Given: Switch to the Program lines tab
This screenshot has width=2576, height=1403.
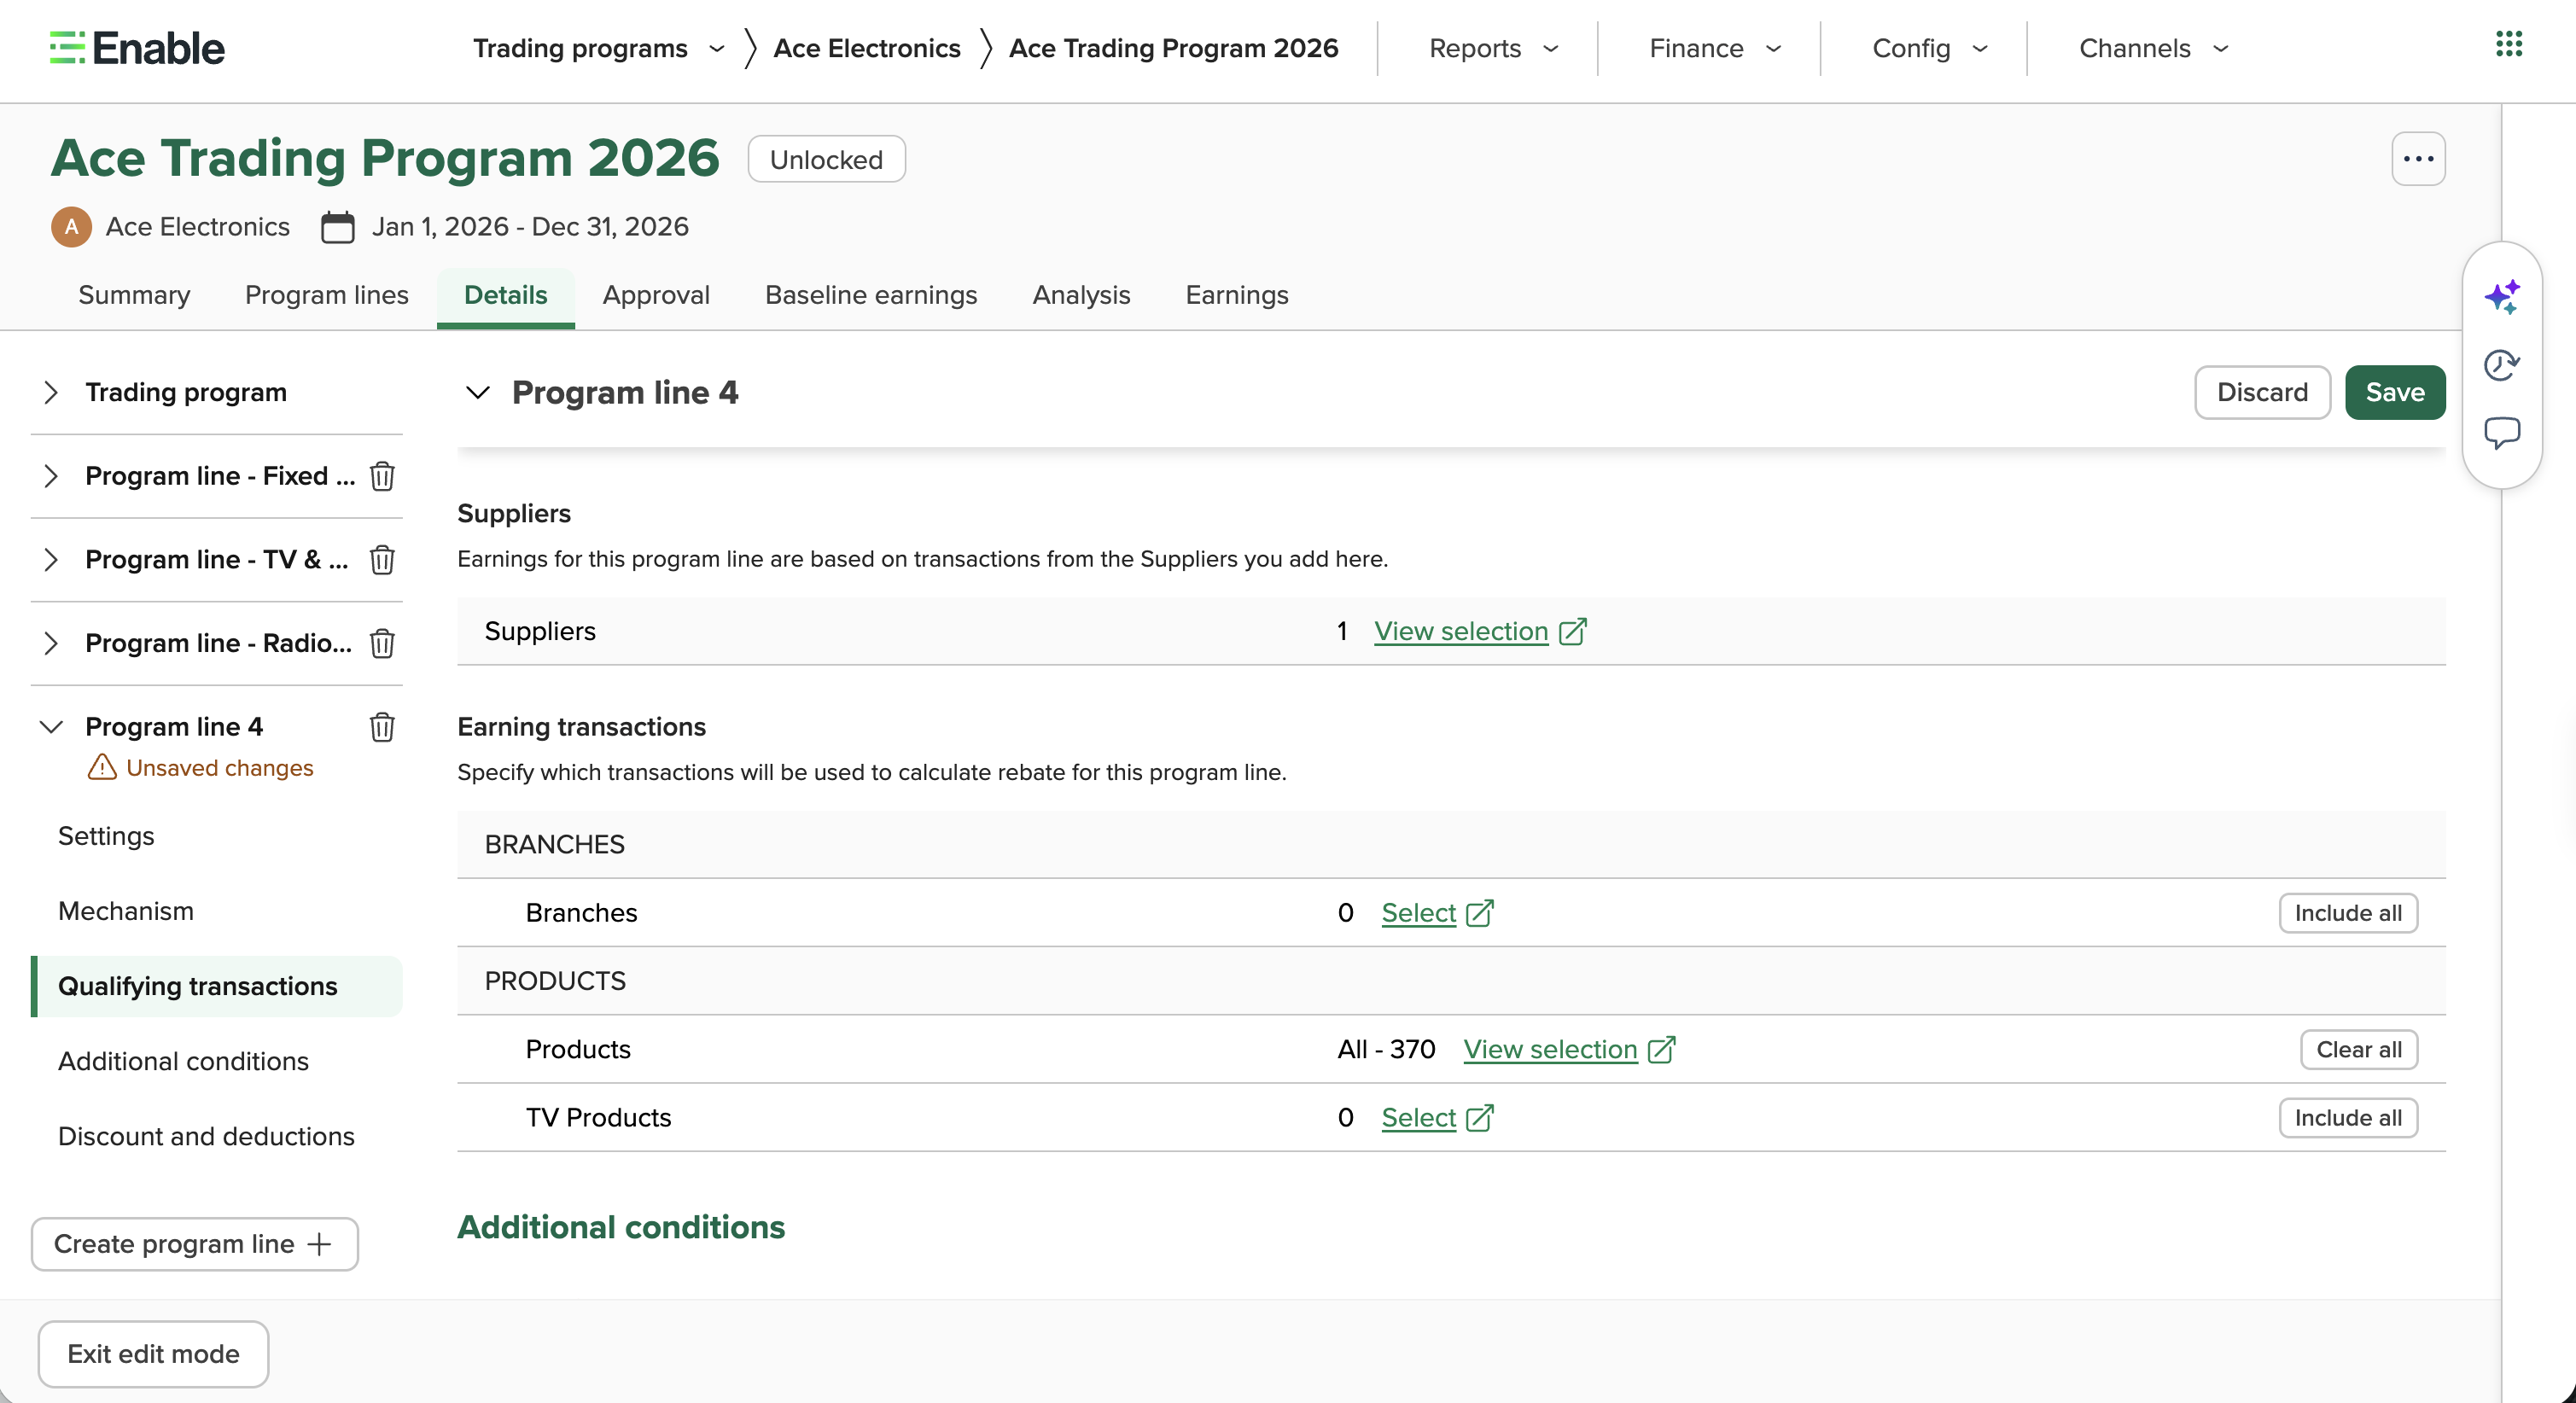Looking at the screenshot, I should (327, 295).
